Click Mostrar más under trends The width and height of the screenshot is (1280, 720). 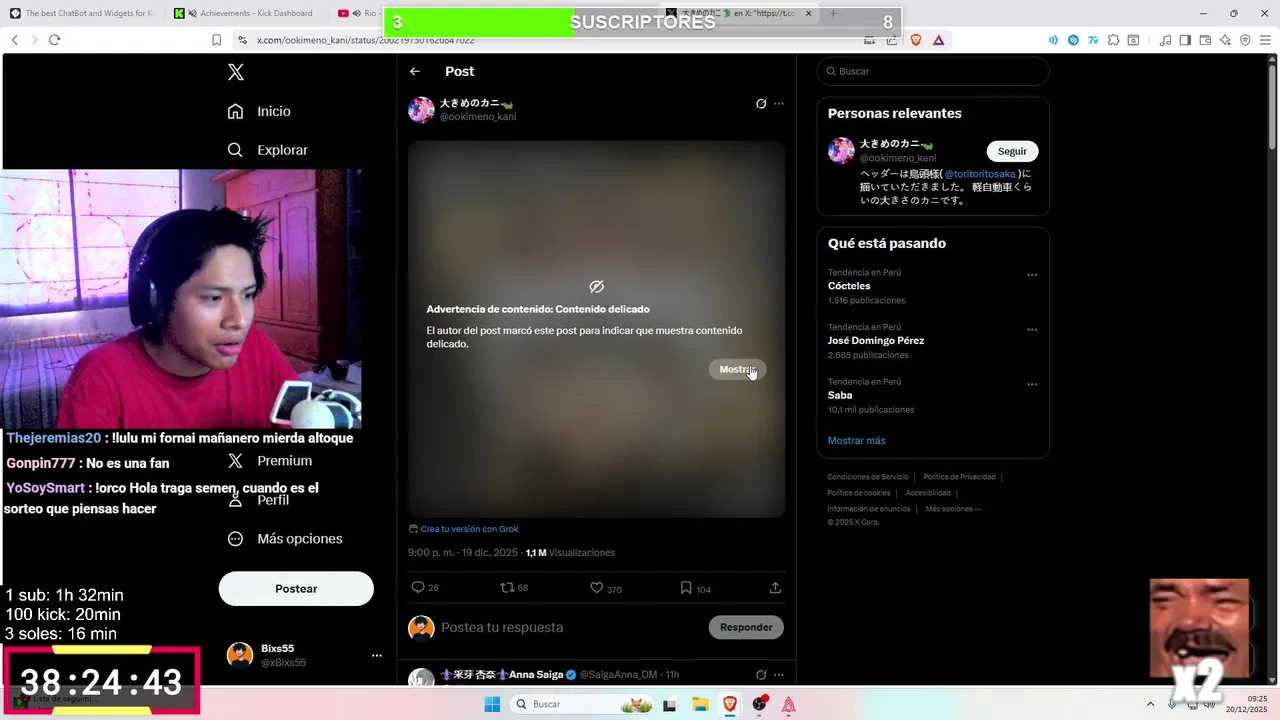pos(856,440)
